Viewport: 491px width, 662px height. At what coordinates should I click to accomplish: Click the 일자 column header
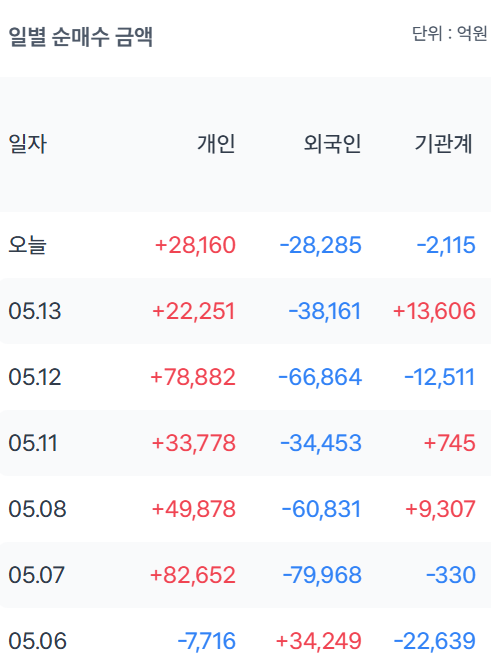(x=27, y=144)
